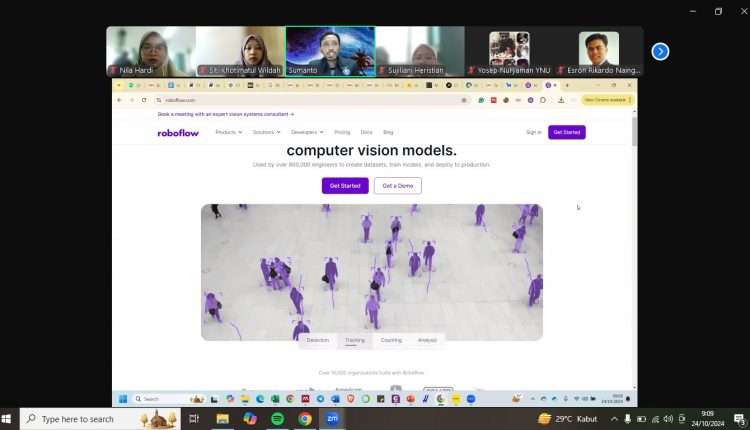Open Spotify from the taskbar
The width and height of the screenshot is (750, 430).
(x=277, y=419)
